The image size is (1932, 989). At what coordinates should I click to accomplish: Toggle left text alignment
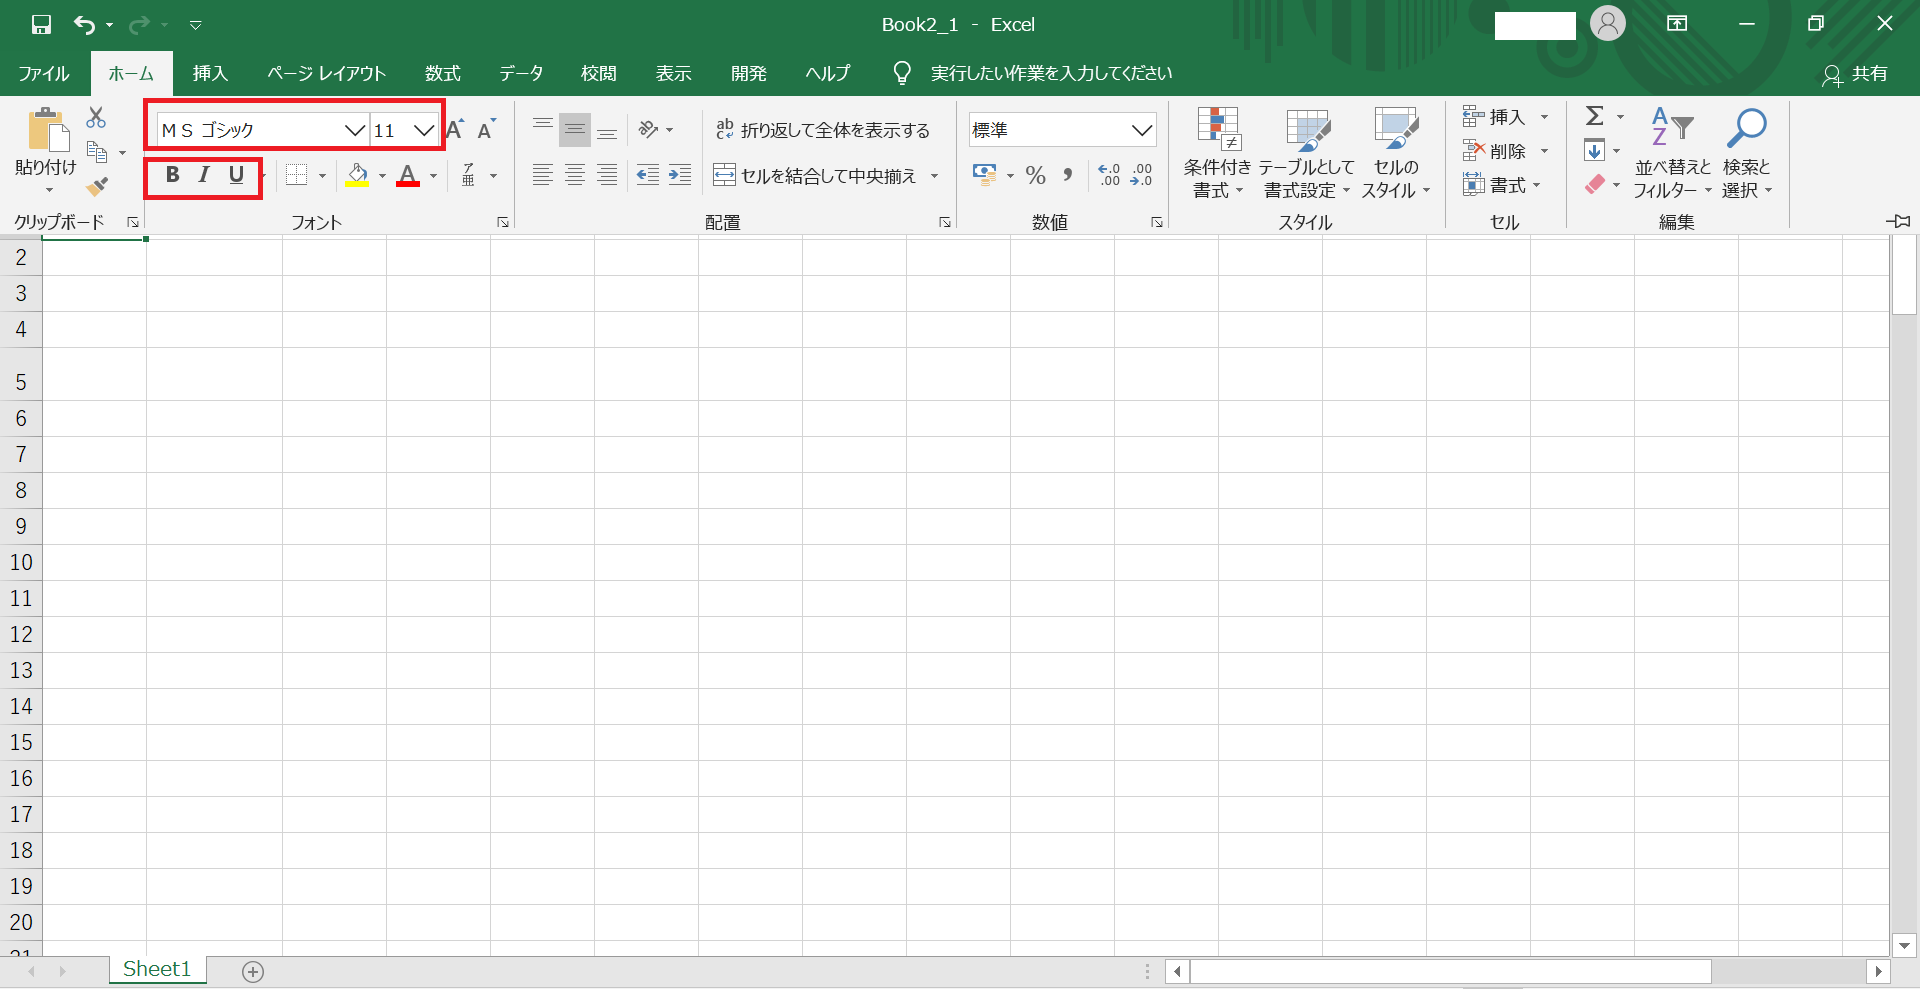click(543, 175)
